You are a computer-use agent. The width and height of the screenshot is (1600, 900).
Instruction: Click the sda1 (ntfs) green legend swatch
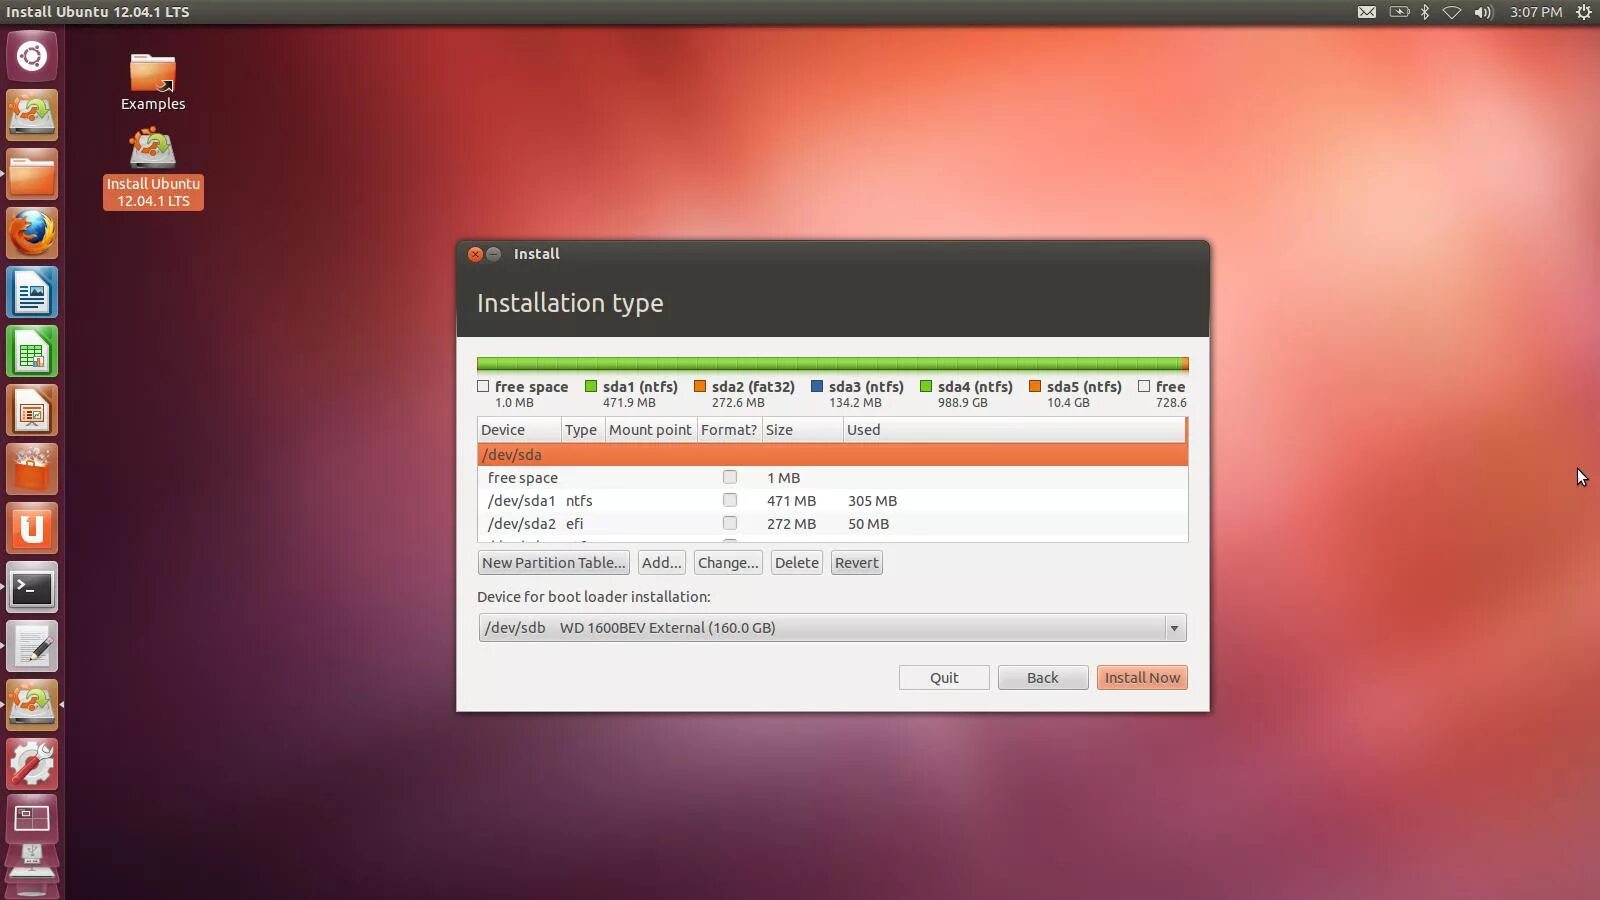coord(591,386)
